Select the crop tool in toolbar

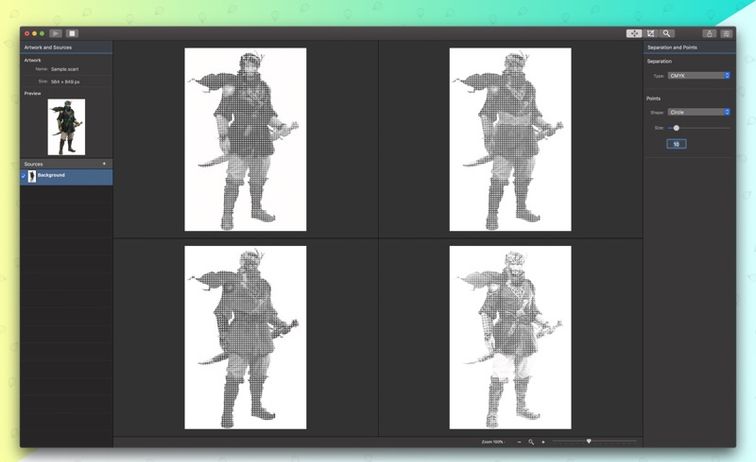click(x=651, y=33)
